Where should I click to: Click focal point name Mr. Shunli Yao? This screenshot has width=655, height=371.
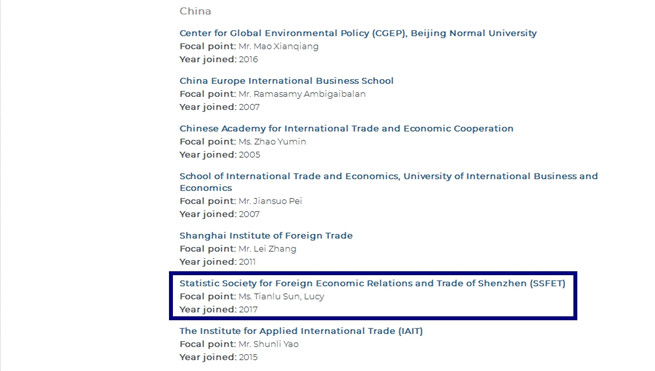269,344
